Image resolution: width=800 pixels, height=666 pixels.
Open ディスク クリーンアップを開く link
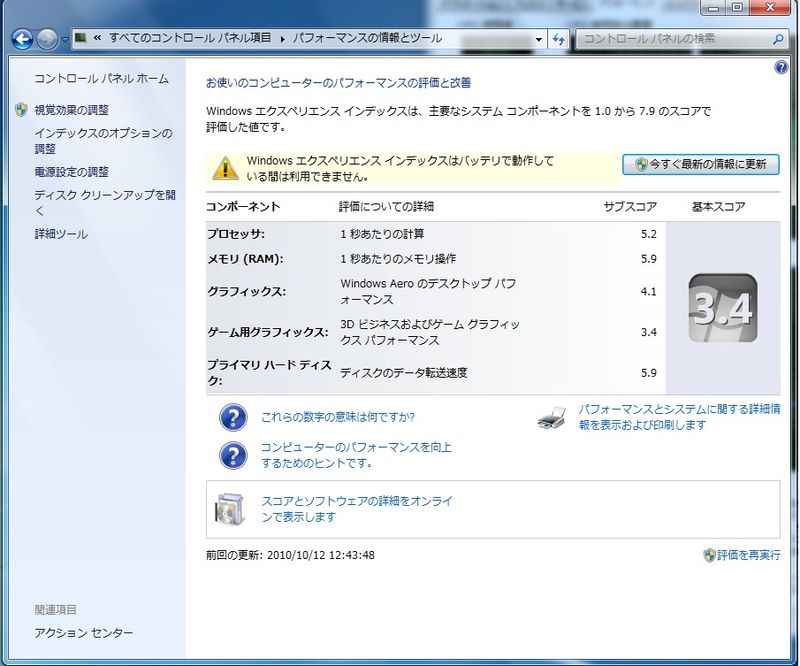click(x=105, y=203)
